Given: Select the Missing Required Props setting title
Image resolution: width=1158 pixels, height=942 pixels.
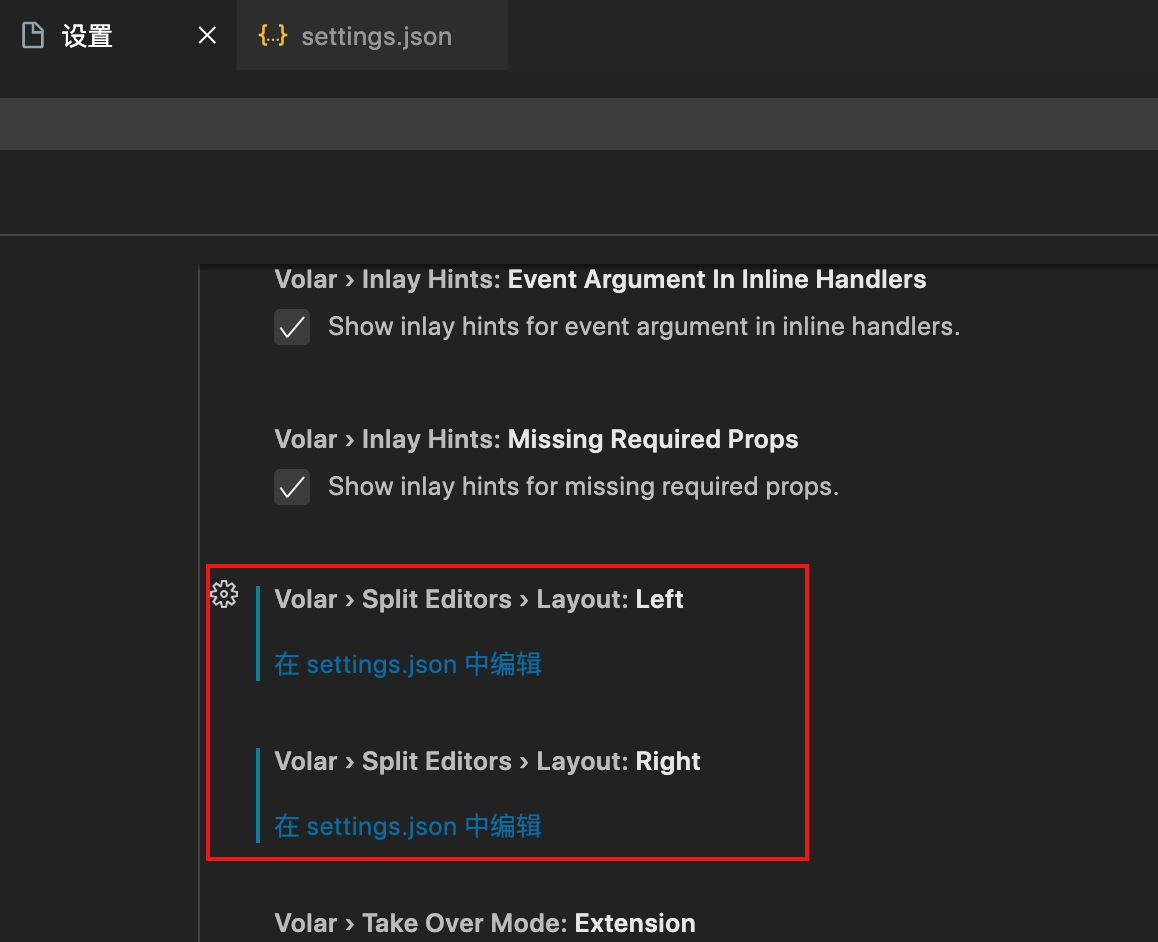Looking at the screenshot, I should (x=536, y=439).
